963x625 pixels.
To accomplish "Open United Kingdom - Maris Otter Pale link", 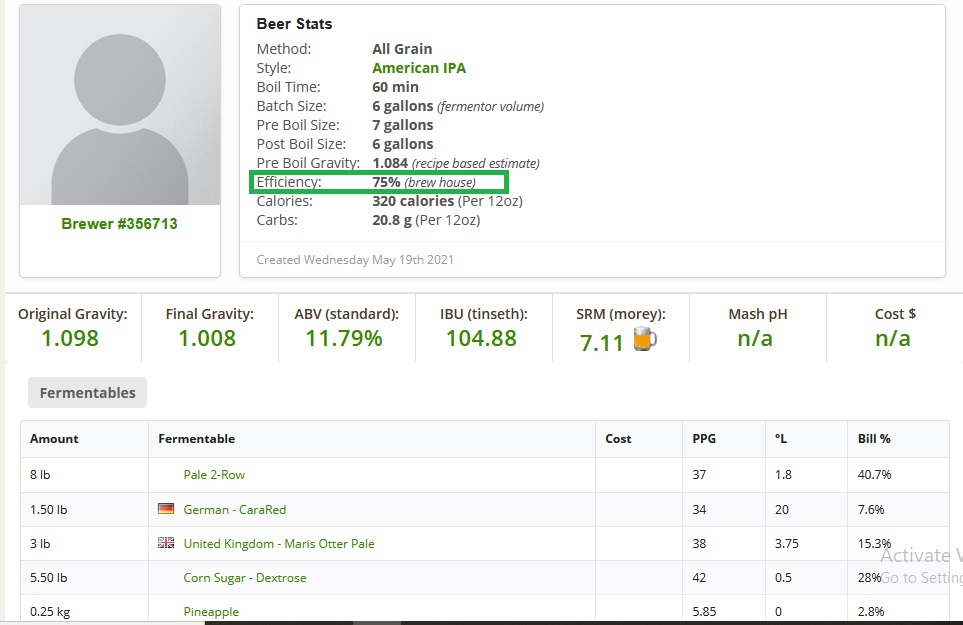I will (279, 544).
